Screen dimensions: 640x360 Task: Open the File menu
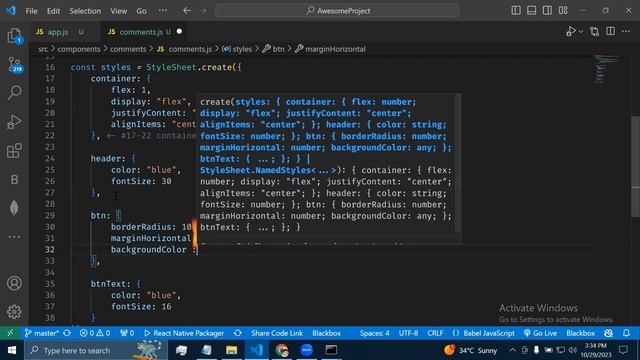[x=31, y=11]
